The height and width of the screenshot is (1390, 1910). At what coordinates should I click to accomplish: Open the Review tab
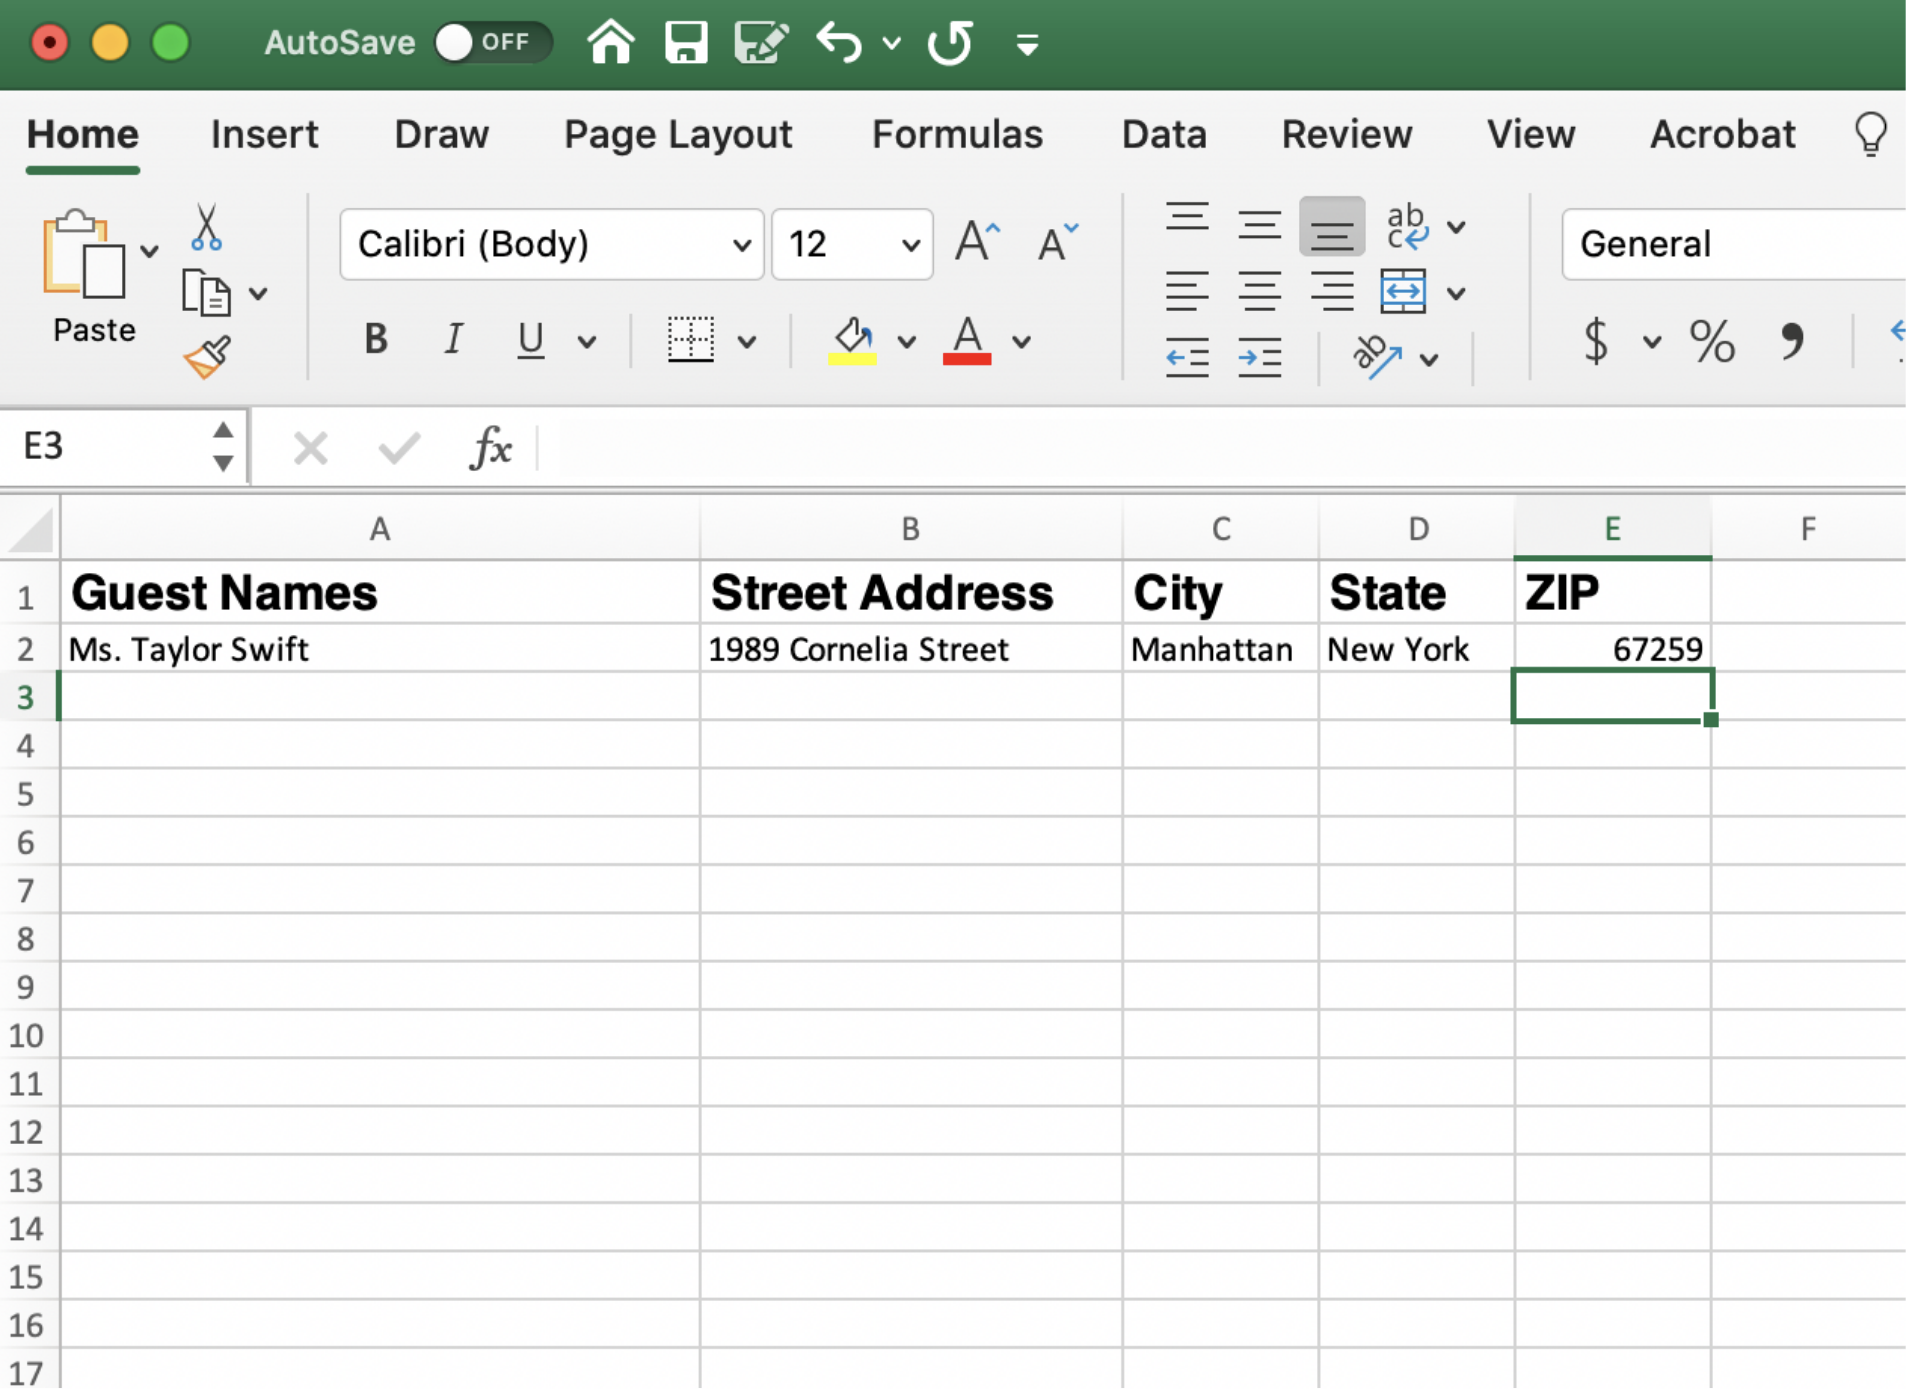click(1347, 134)
